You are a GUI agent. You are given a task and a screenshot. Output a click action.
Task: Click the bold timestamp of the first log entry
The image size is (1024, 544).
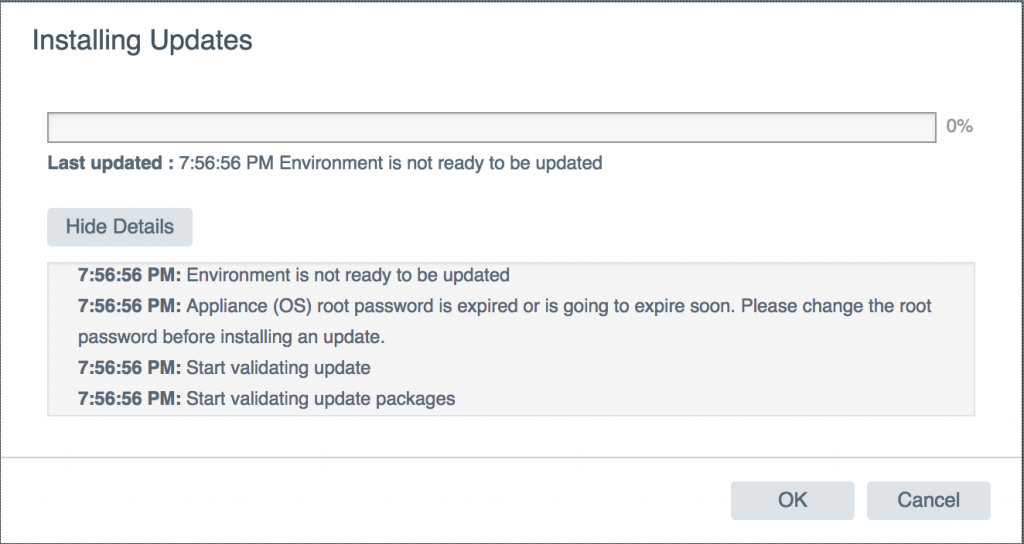click(x=130, y=275)
